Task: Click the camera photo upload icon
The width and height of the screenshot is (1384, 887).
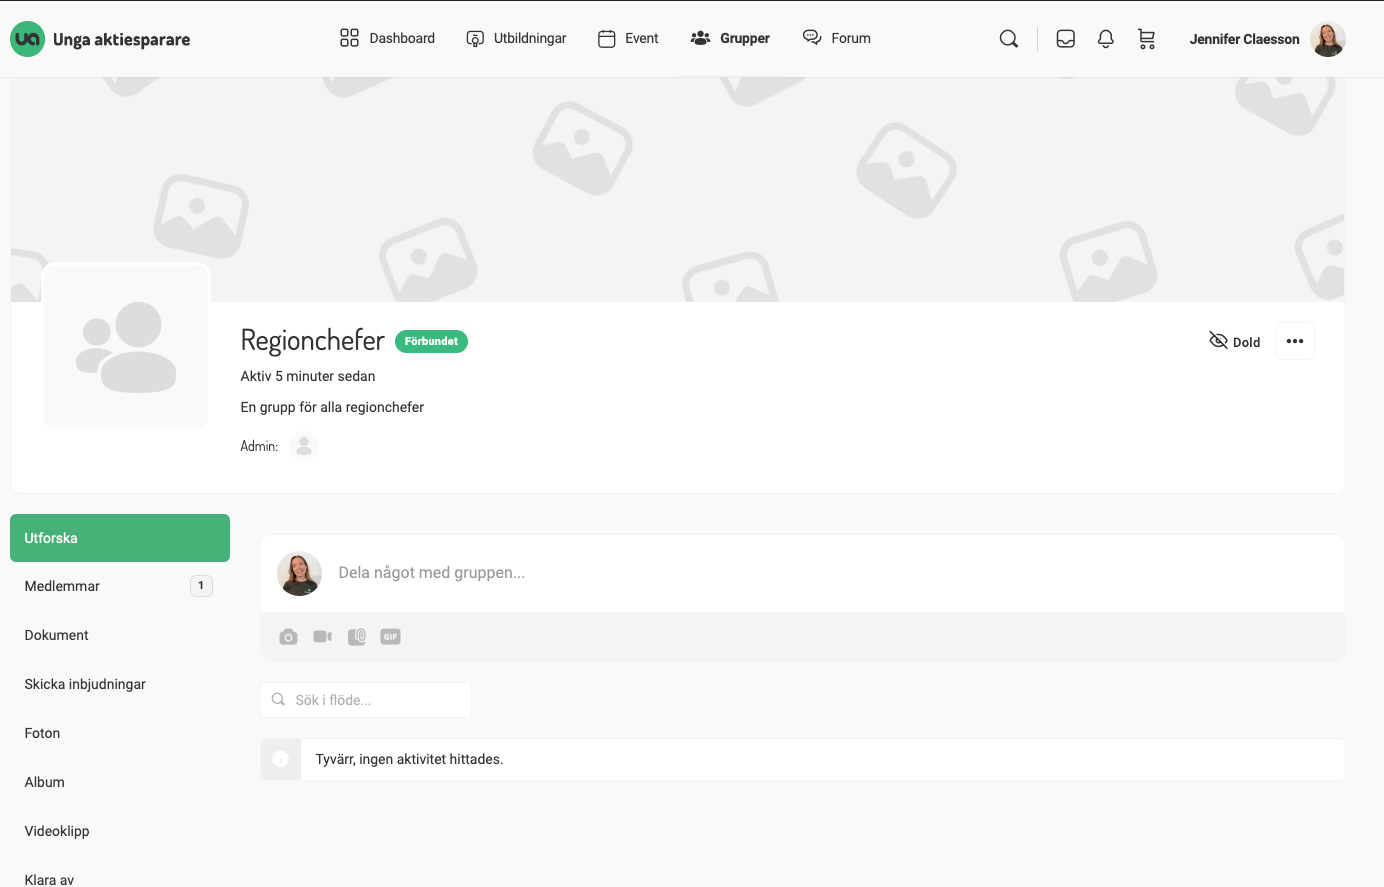Action: [288, 637]
